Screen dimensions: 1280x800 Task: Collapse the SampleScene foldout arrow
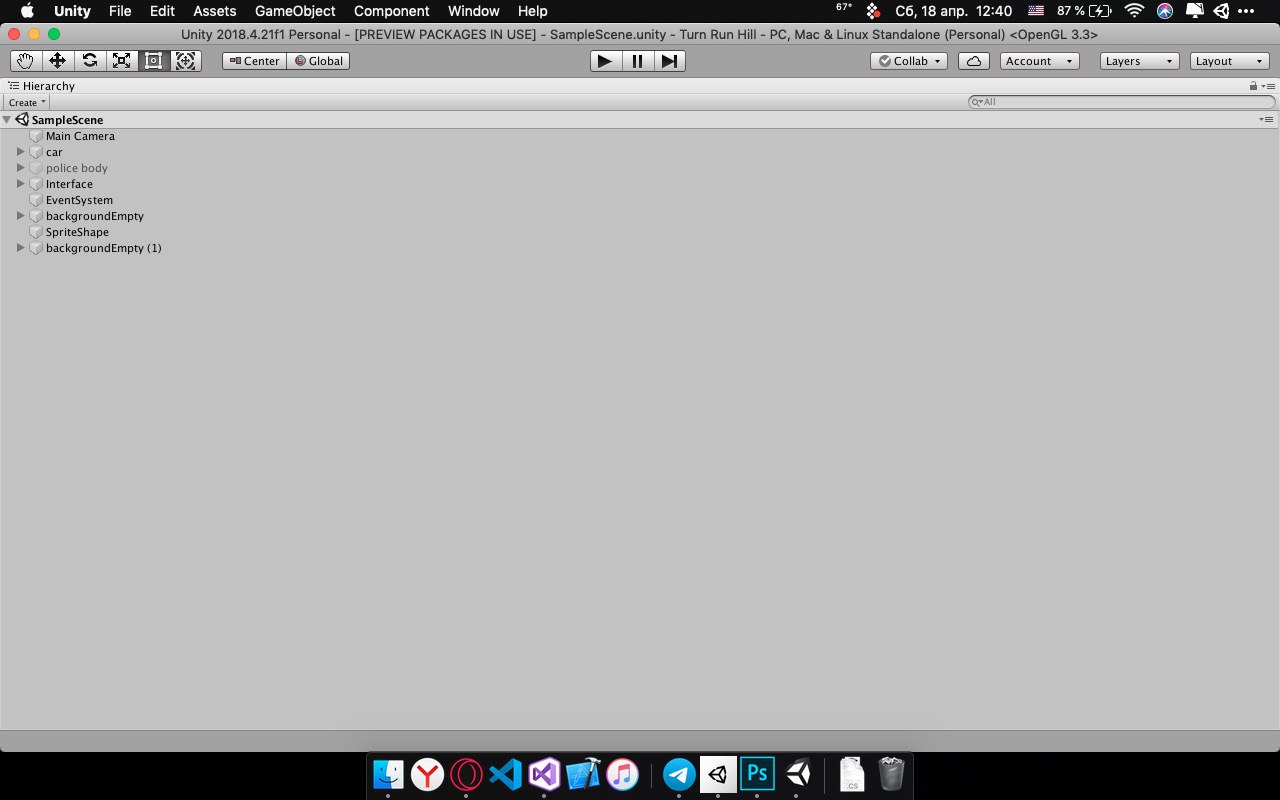click(x=7, y=120)
